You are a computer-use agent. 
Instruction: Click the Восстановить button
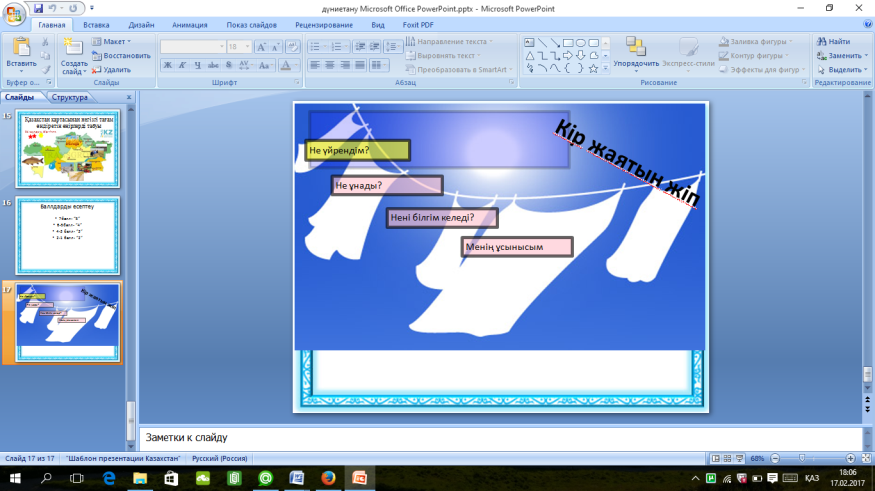(x=122, y=56)
